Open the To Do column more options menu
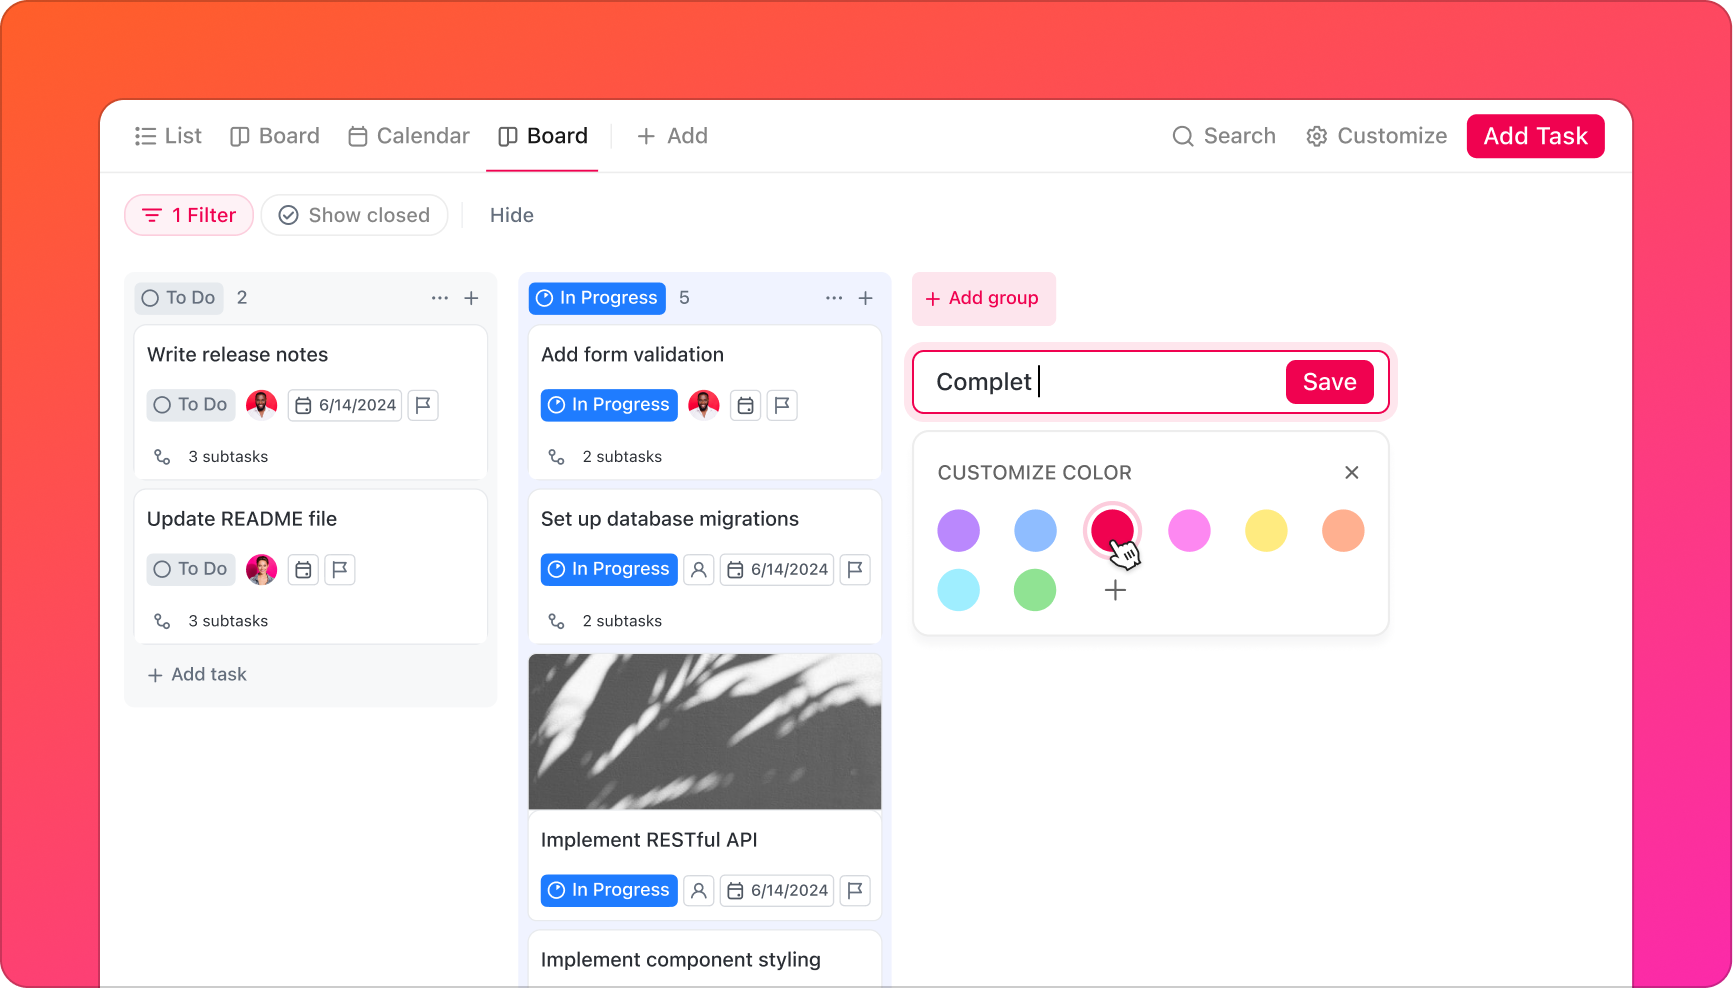The width and height of the screenshot is (1733, 988). [440, 298]
